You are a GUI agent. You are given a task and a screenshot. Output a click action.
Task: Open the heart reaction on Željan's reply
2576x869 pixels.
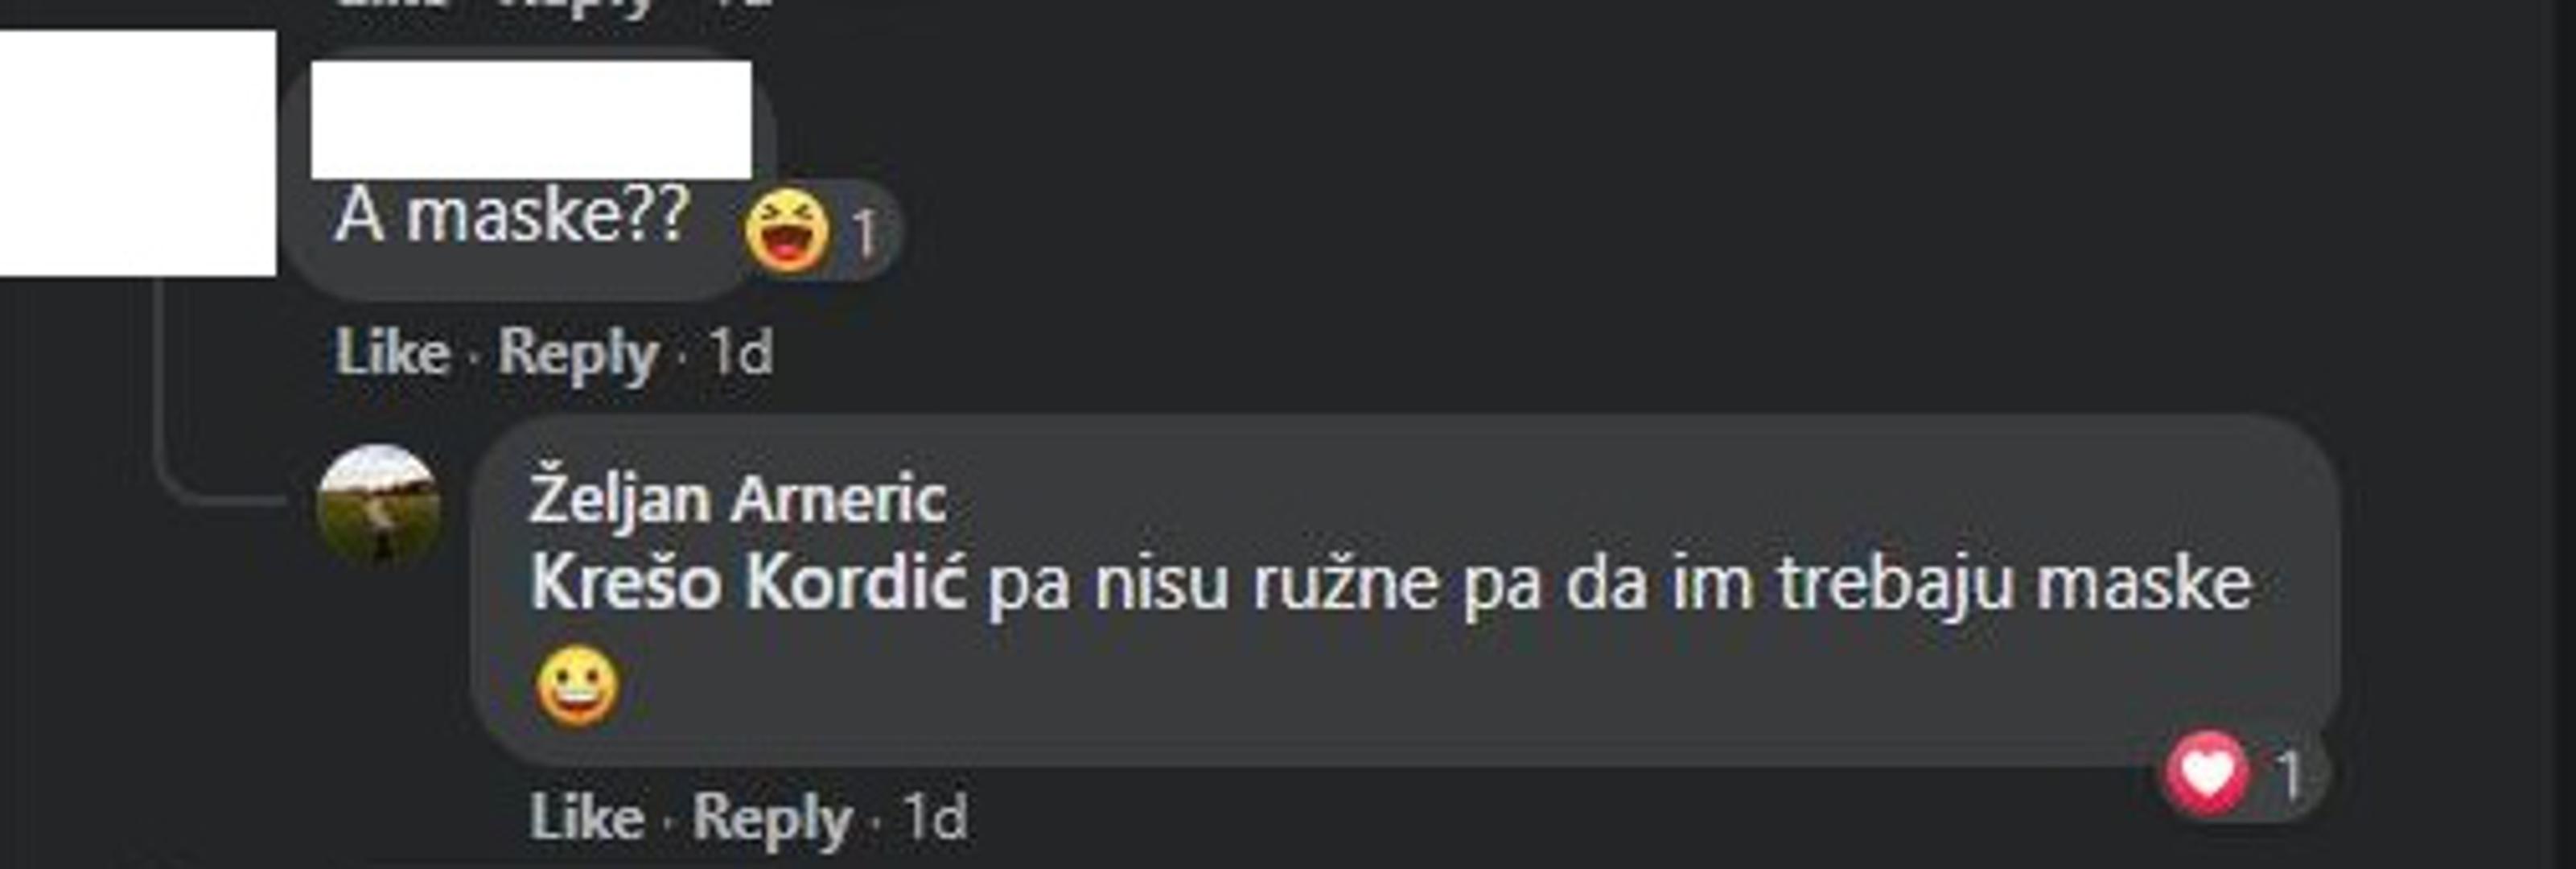(2207, 772)
